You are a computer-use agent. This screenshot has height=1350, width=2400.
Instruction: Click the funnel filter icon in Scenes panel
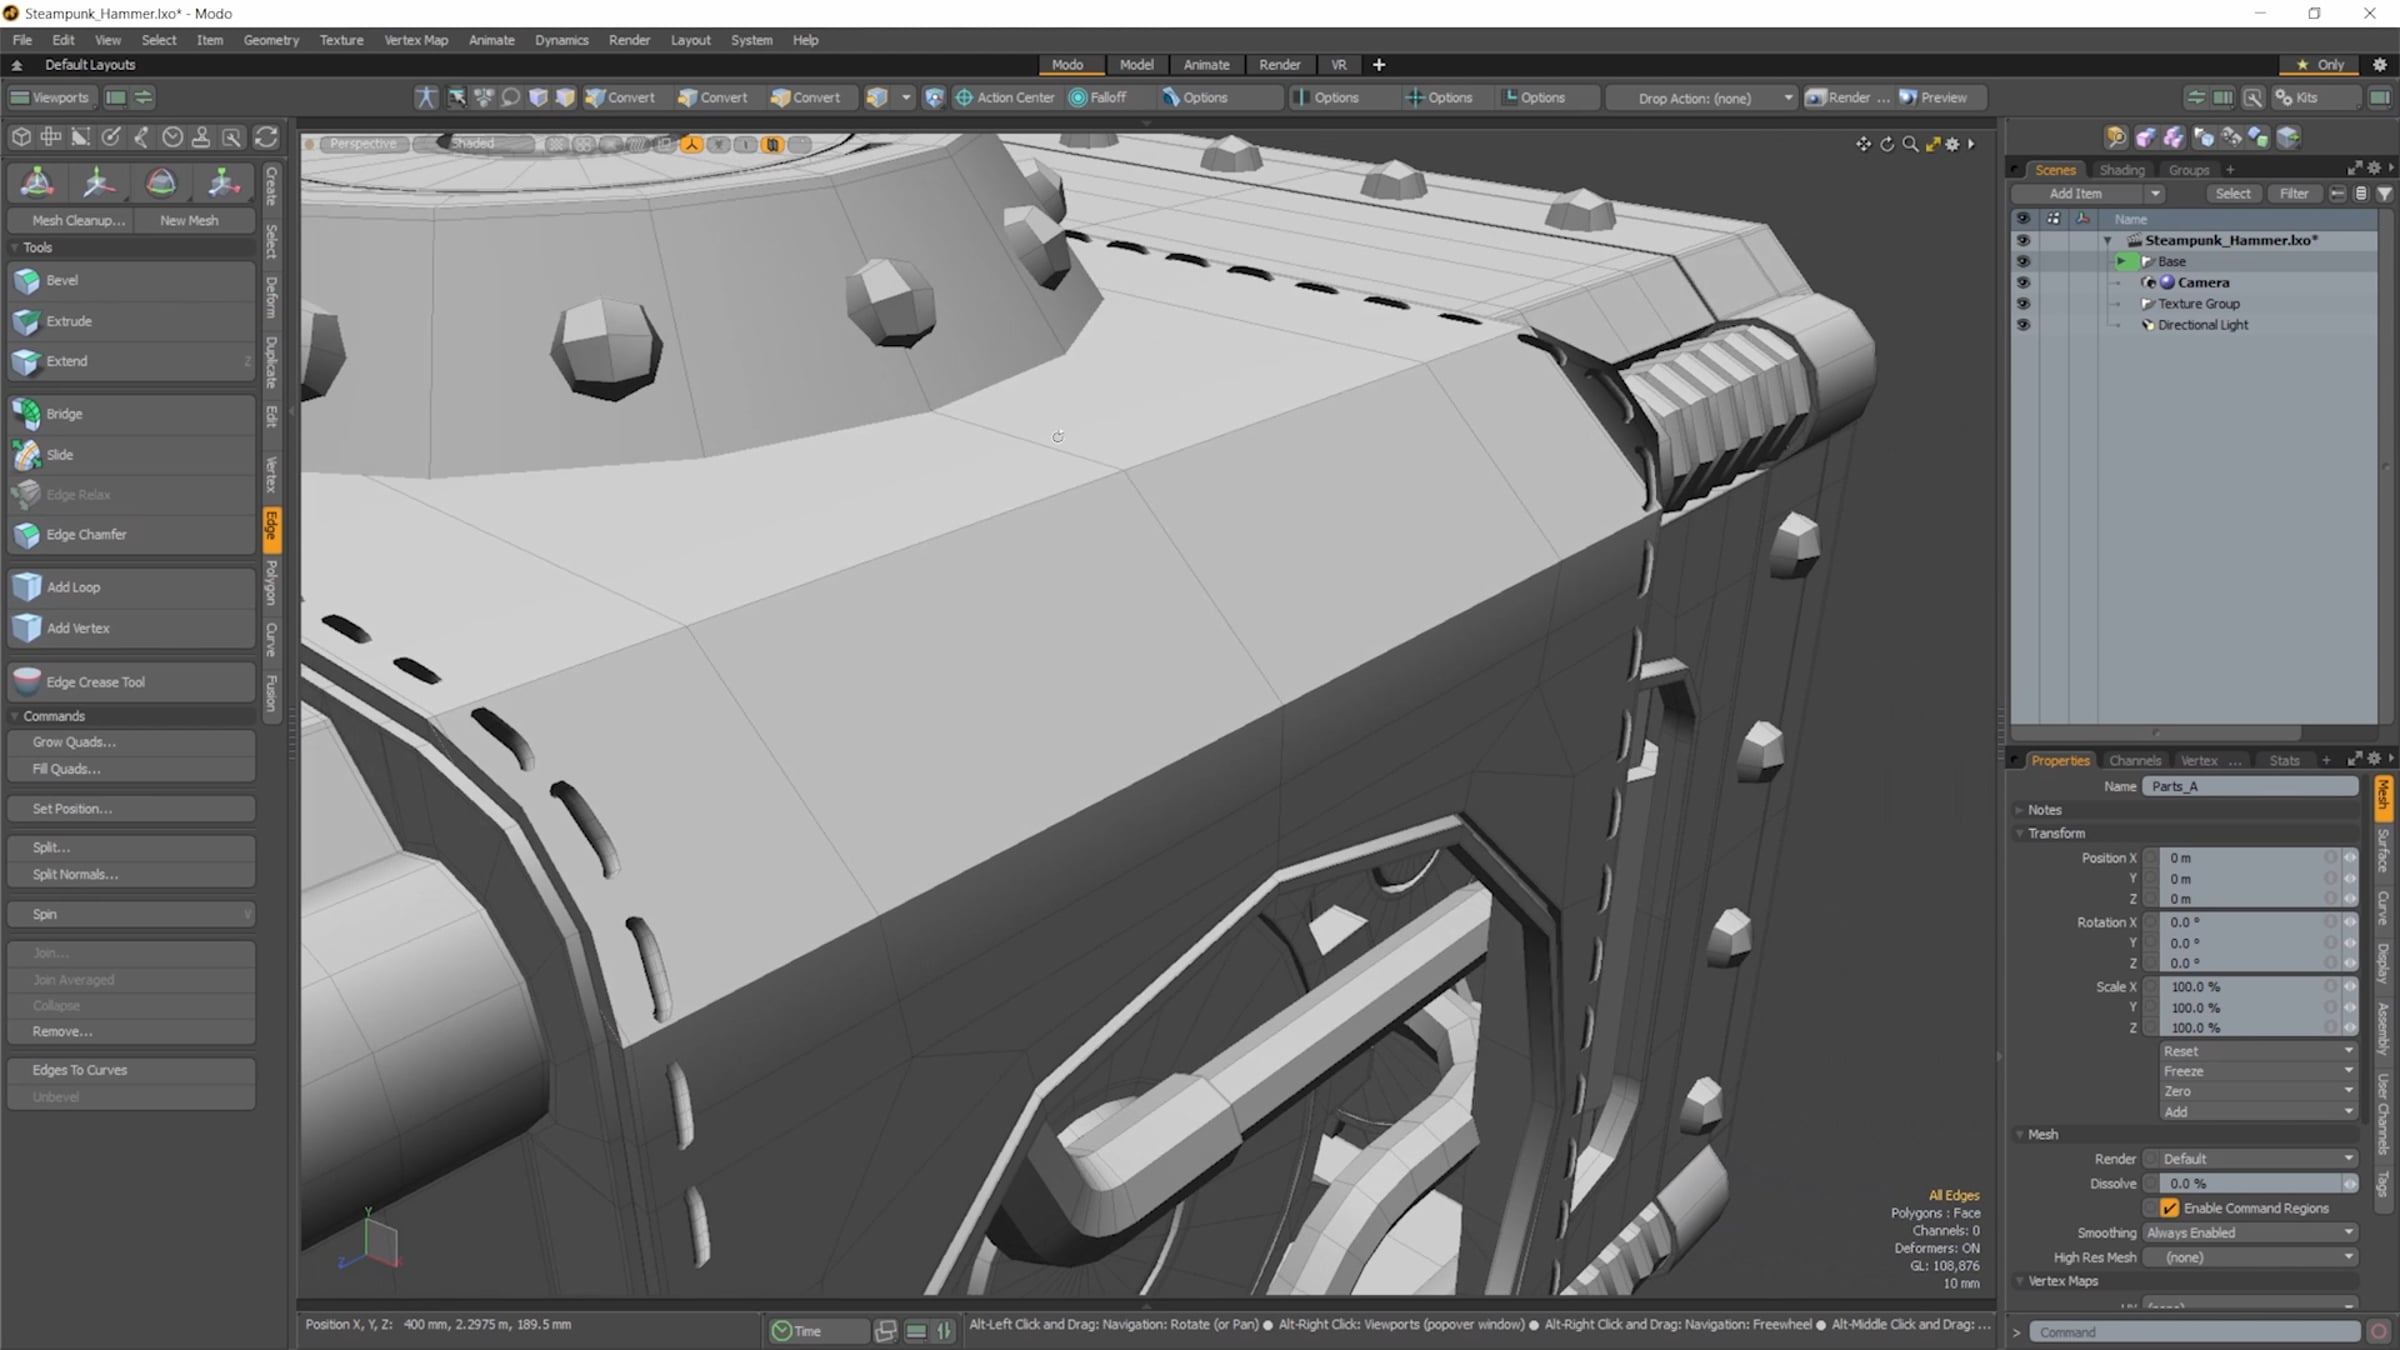(x=2384, y=194)
